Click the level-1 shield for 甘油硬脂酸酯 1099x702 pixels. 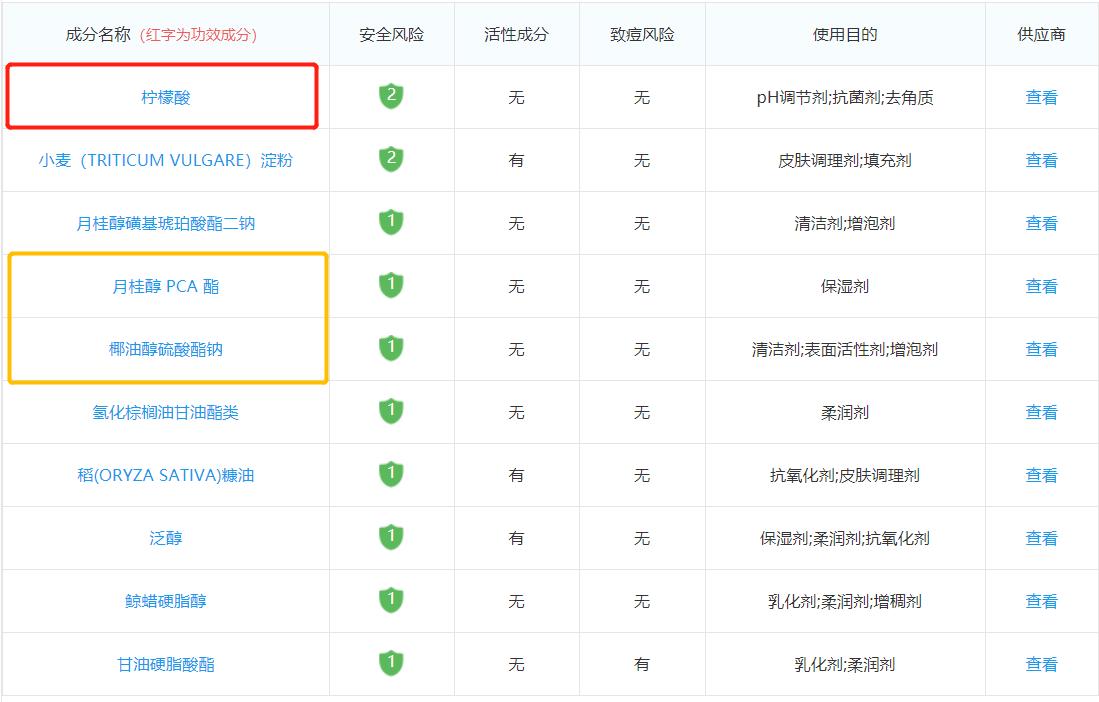(393, 664)
